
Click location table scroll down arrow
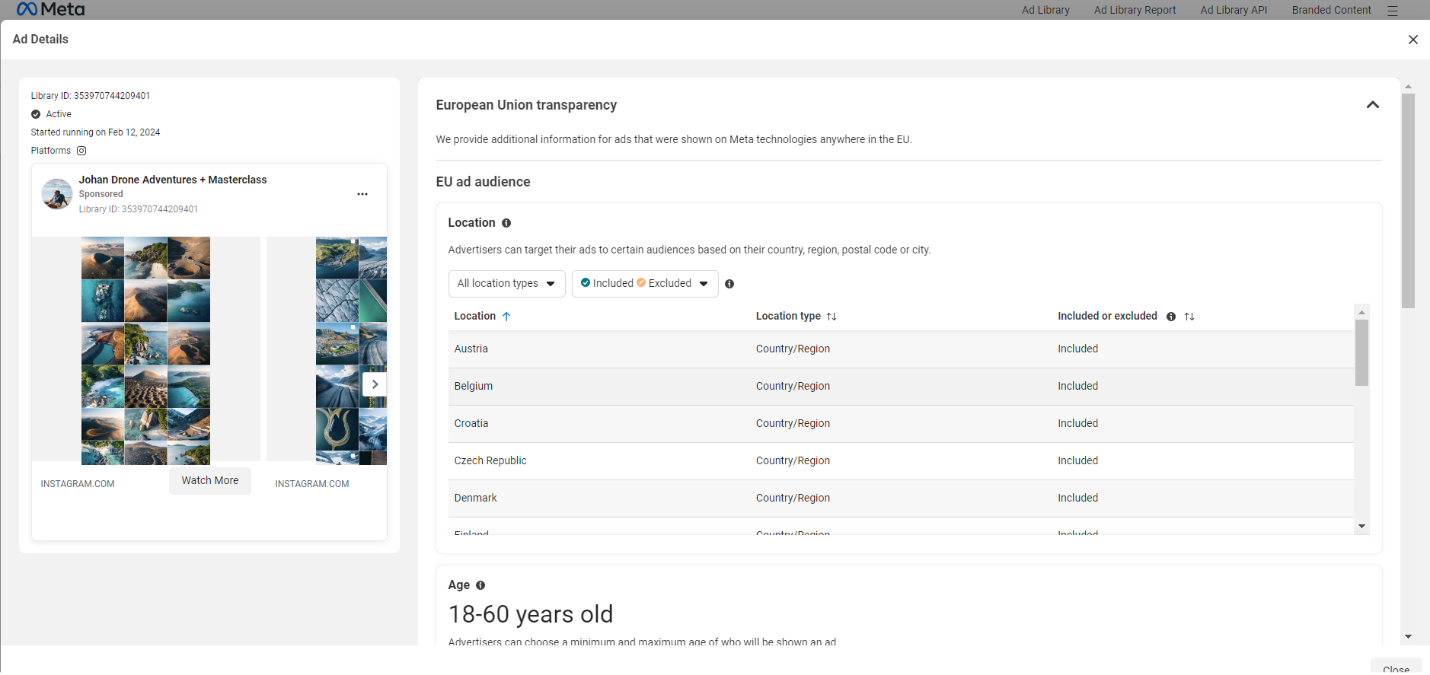pyautogui.click(x=1361, y=526)
